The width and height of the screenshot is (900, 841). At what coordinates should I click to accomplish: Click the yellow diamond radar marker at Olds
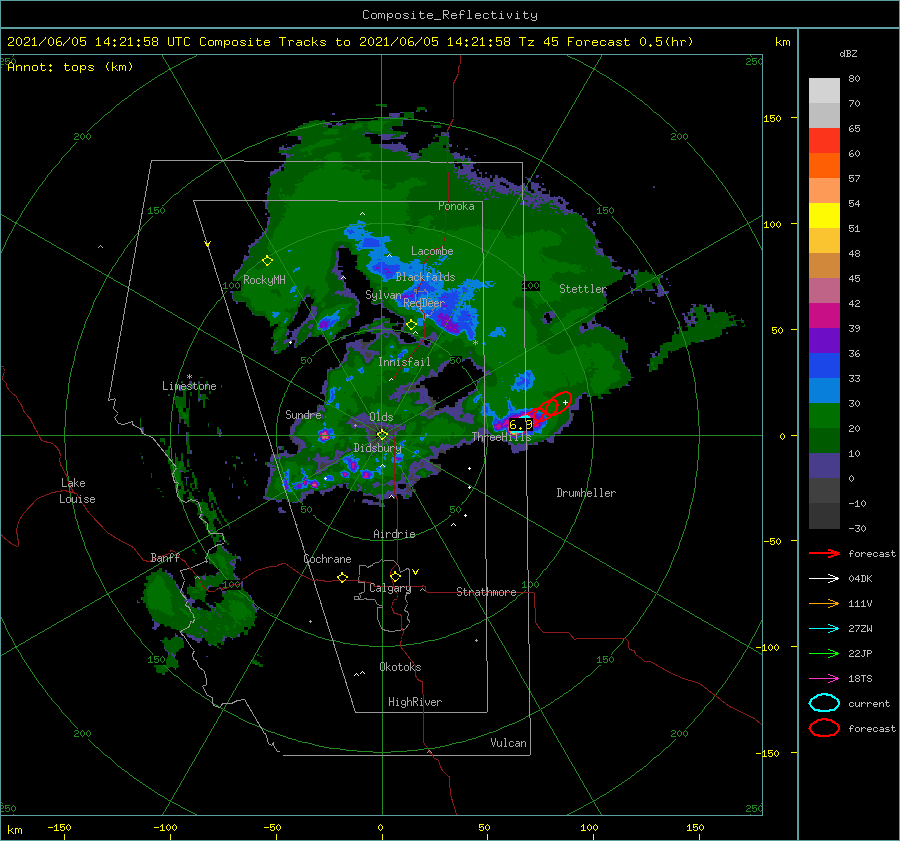pyautogui.click(x=382, y=435)
